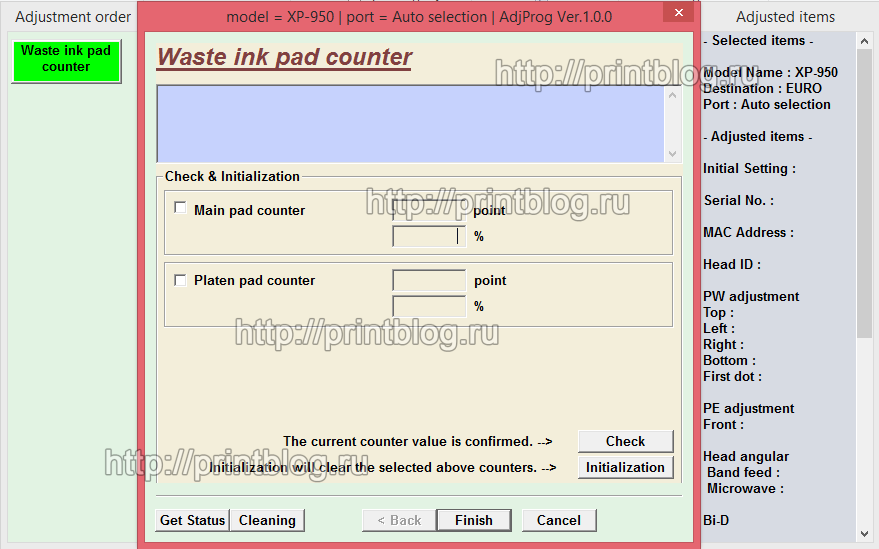Close the AdjProg dialog window

pos(678,12)
